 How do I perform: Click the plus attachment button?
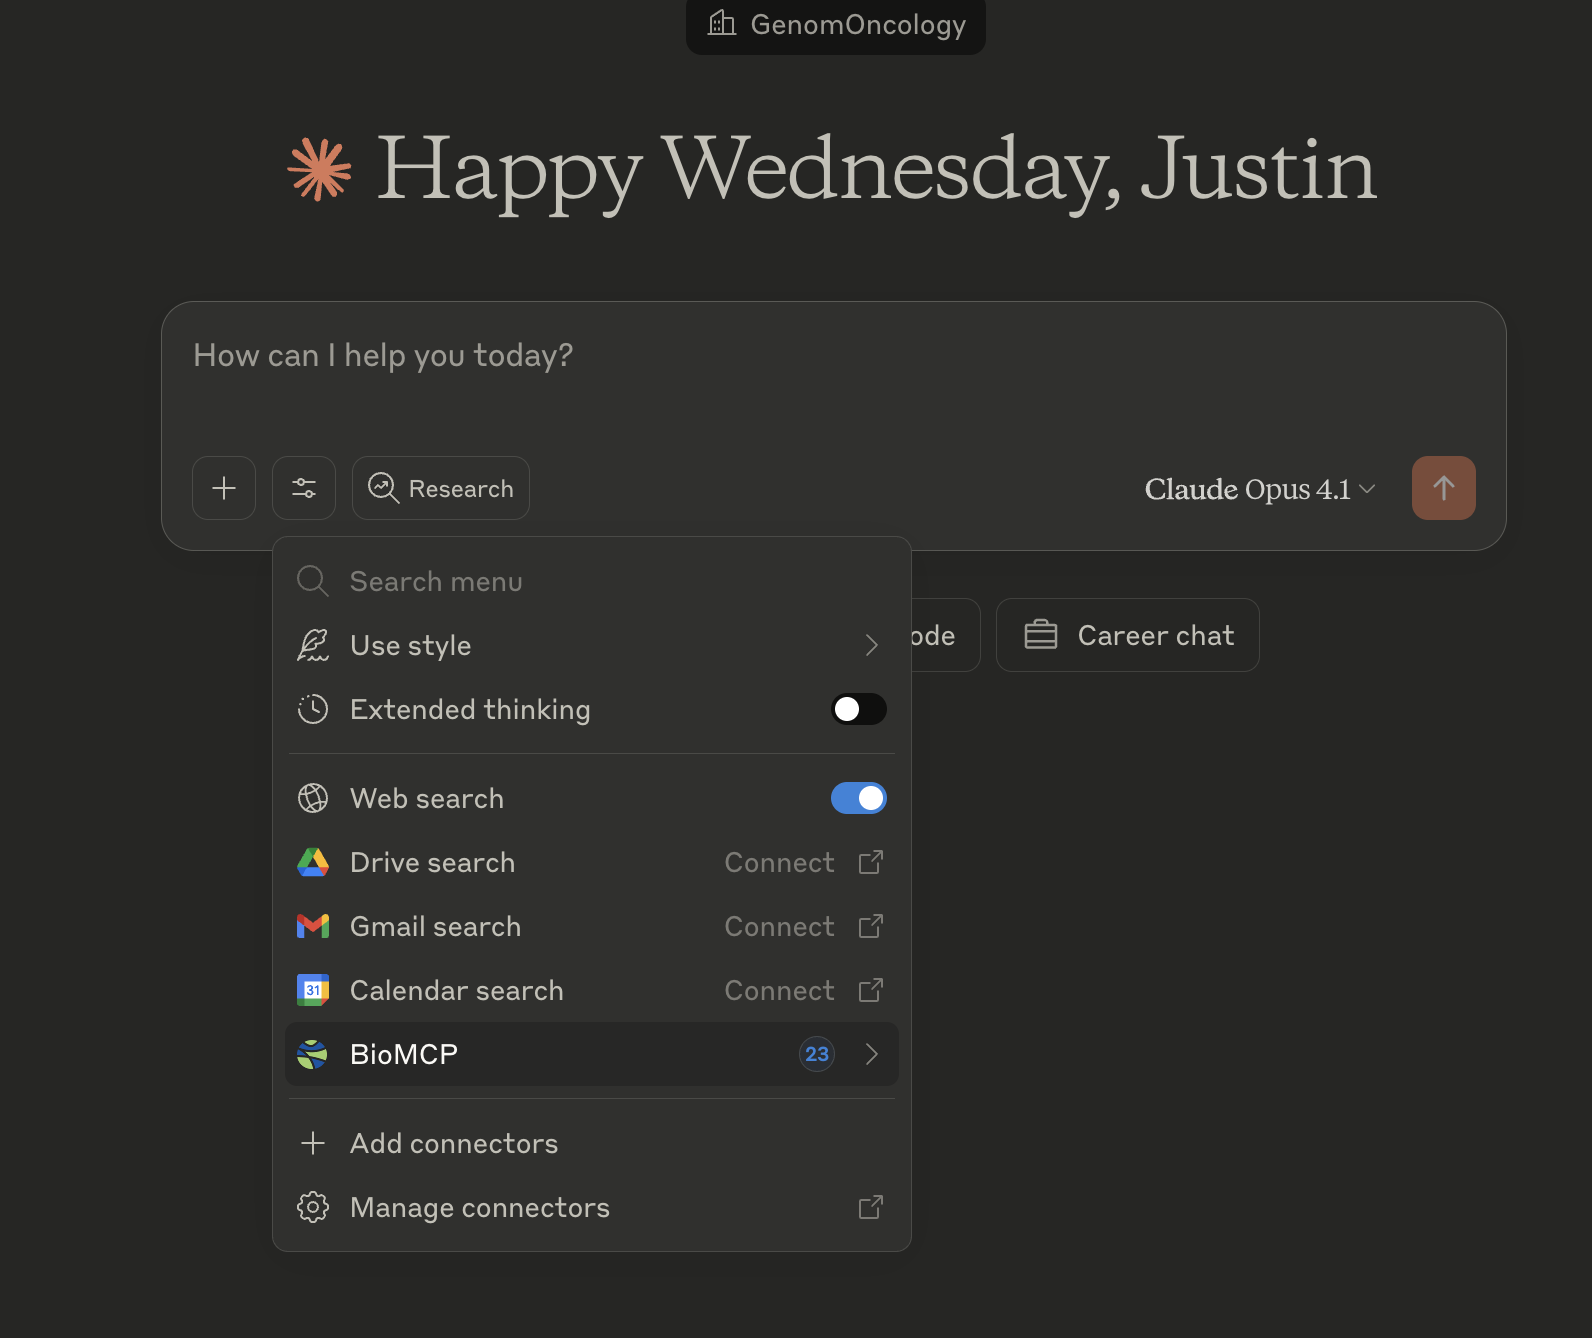pos(224,488)
